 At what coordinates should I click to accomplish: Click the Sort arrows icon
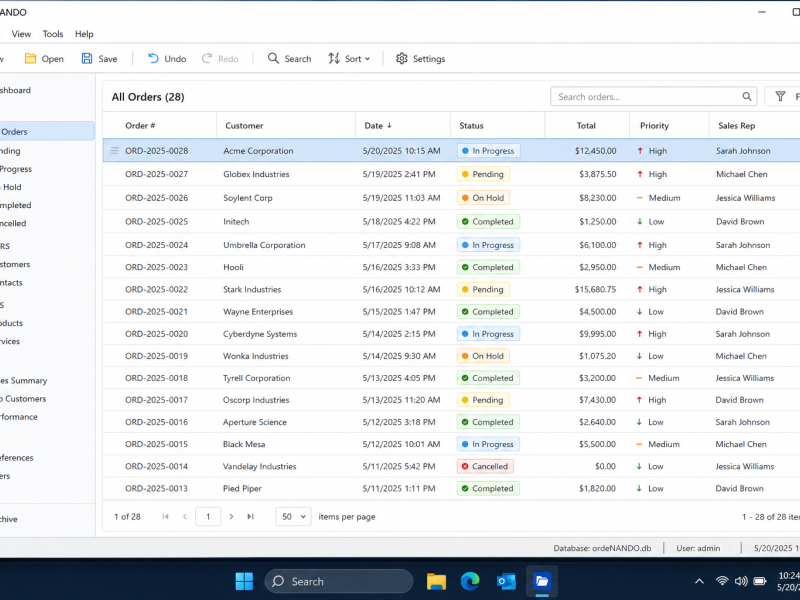334,59
